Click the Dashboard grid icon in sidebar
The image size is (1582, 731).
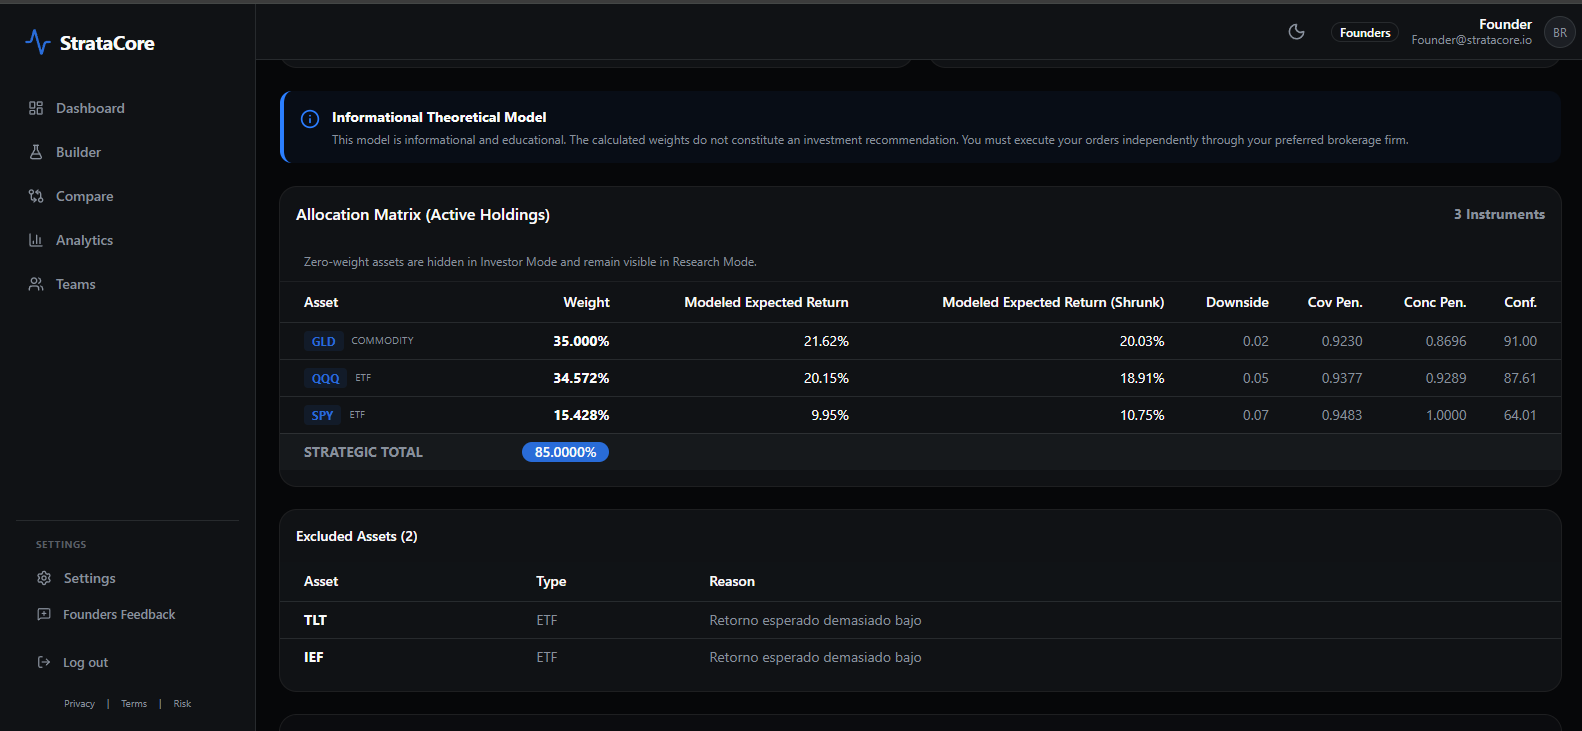pos(36,108)
